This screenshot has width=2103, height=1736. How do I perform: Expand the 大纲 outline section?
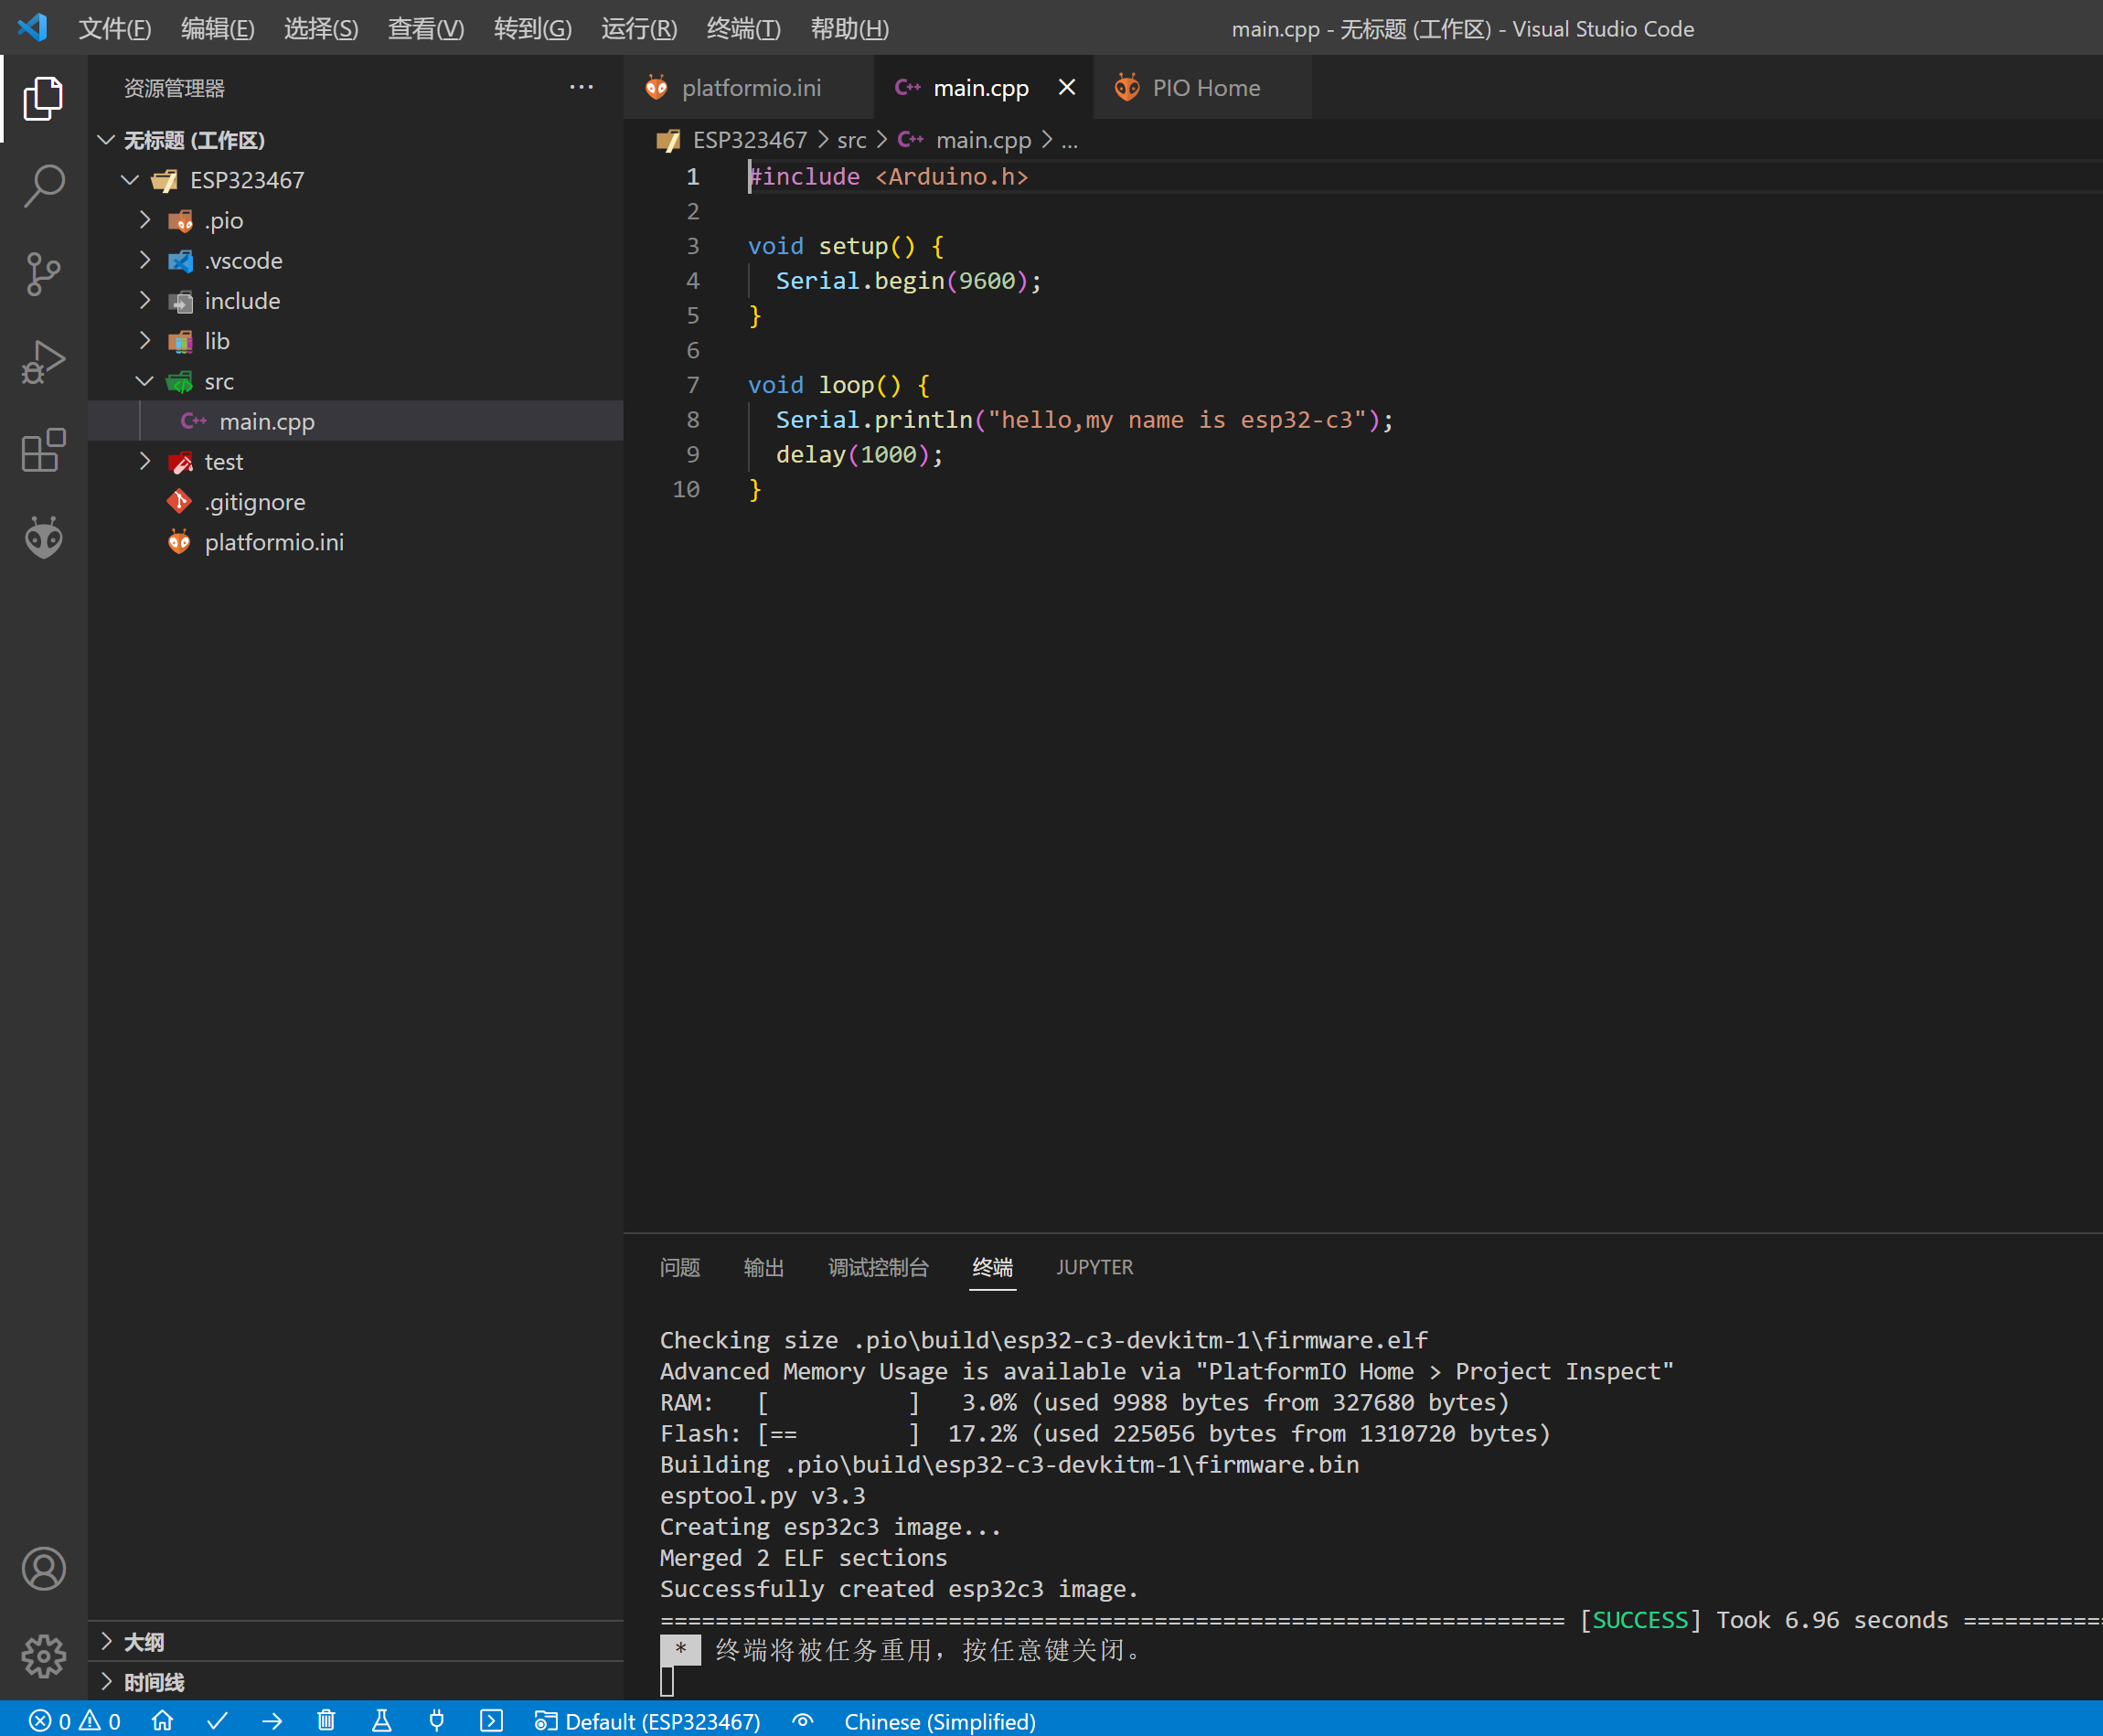click(x=143, y=1641)
